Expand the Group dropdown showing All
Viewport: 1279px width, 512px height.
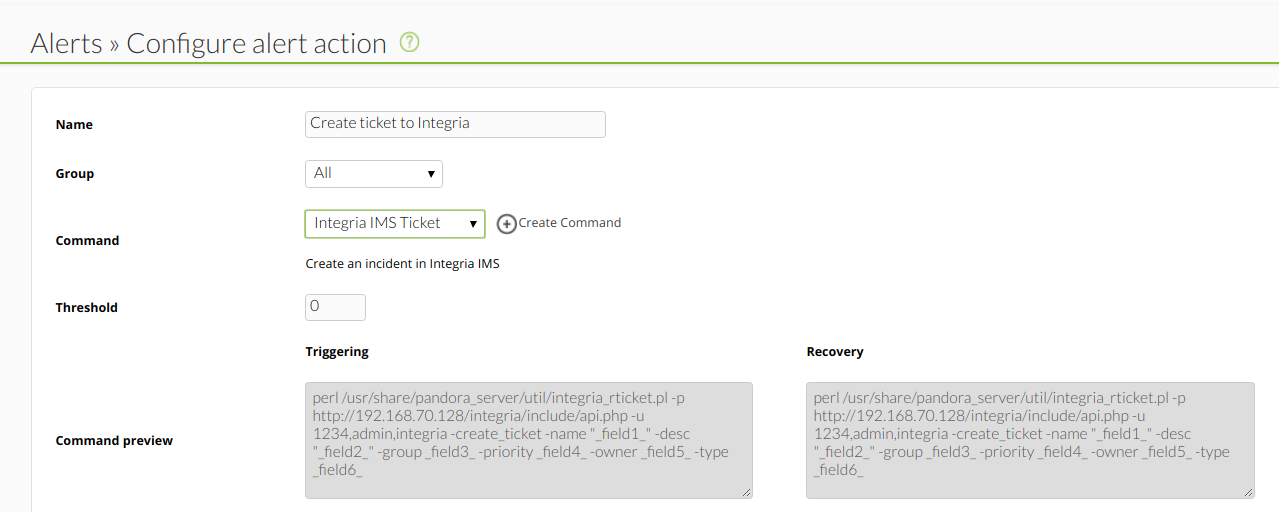pos(374,174)
